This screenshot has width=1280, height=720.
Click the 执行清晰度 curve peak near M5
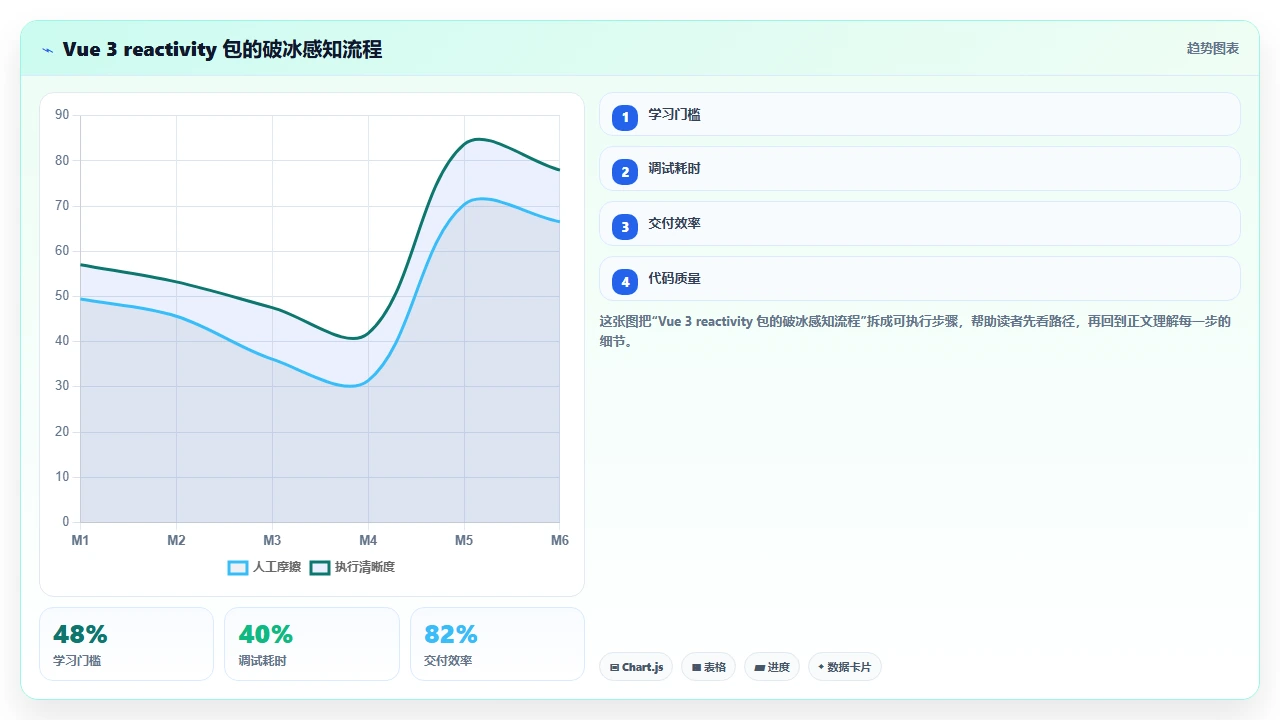click(x=478, y=139)
